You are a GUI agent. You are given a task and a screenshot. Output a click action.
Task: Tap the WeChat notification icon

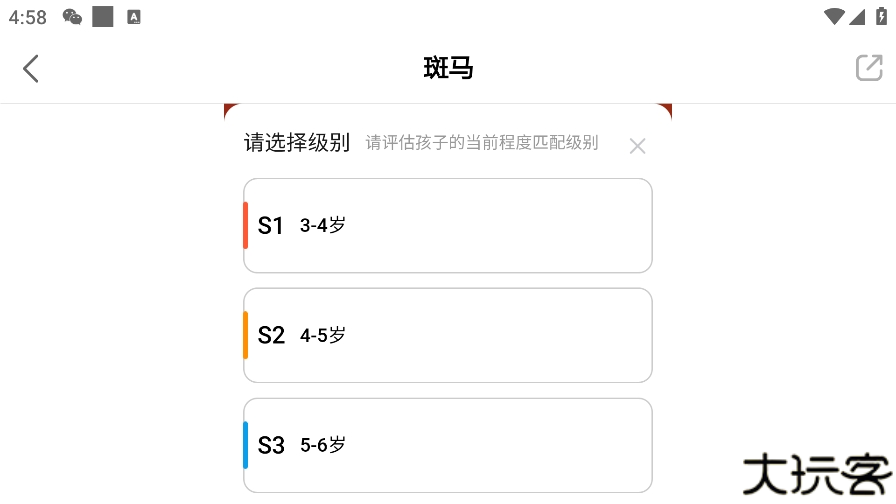pos(72,16)
